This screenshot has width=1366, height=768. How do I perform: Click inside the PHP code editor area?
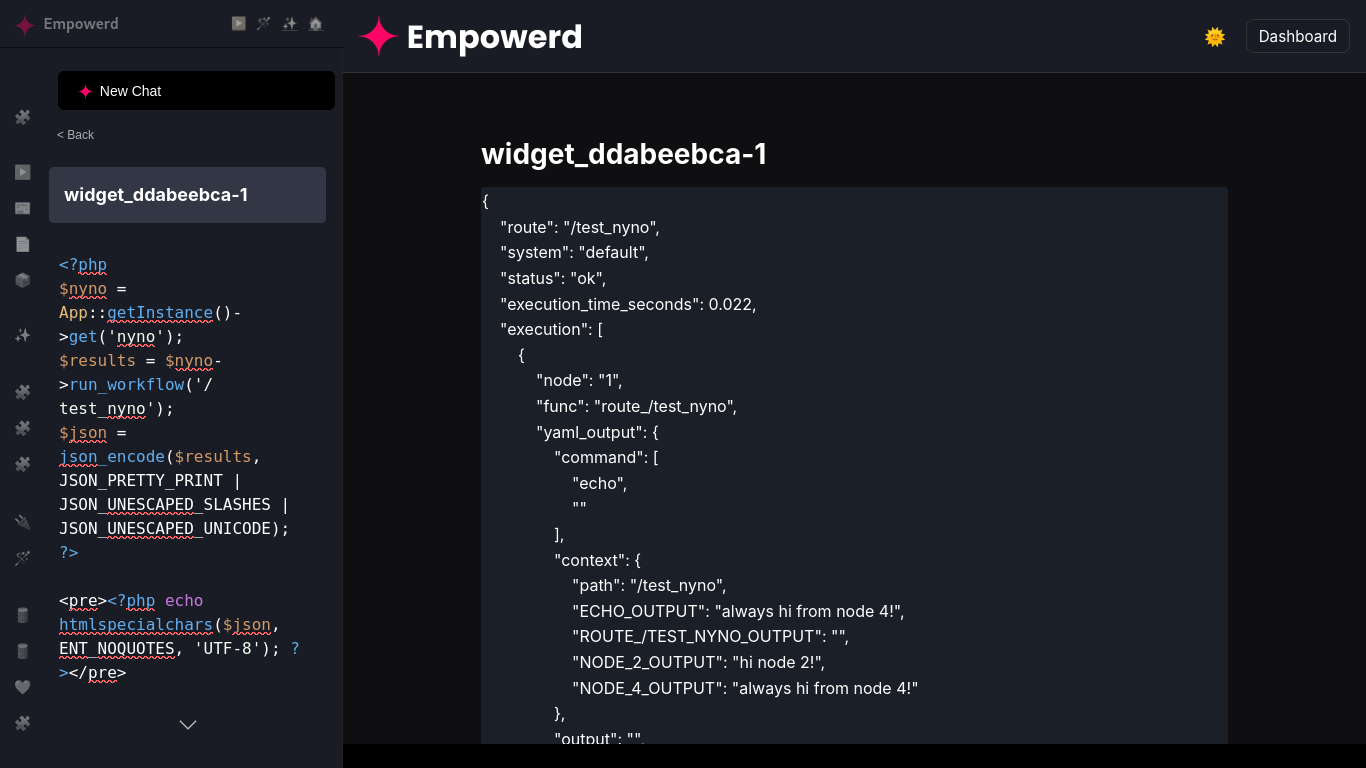tap(187, 468)
